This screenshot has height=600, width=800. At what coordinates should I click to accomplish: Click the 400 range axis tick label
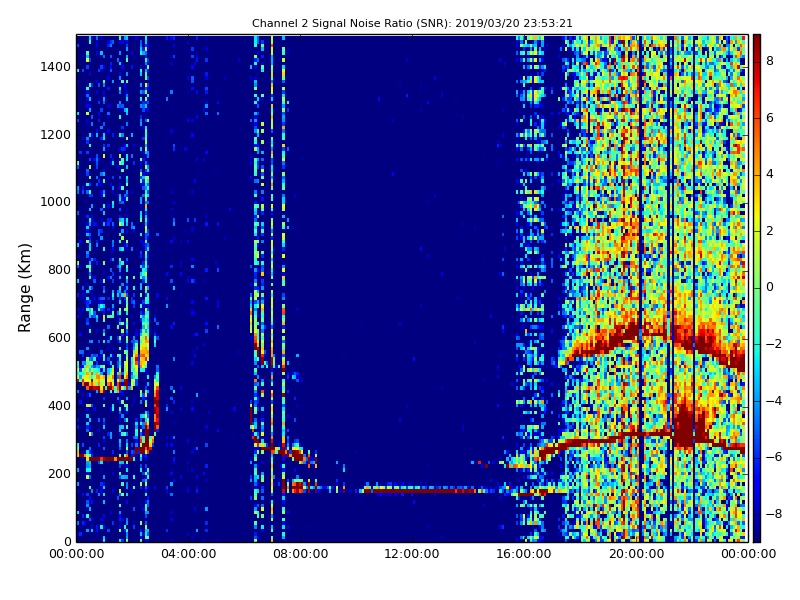[59, 406]
